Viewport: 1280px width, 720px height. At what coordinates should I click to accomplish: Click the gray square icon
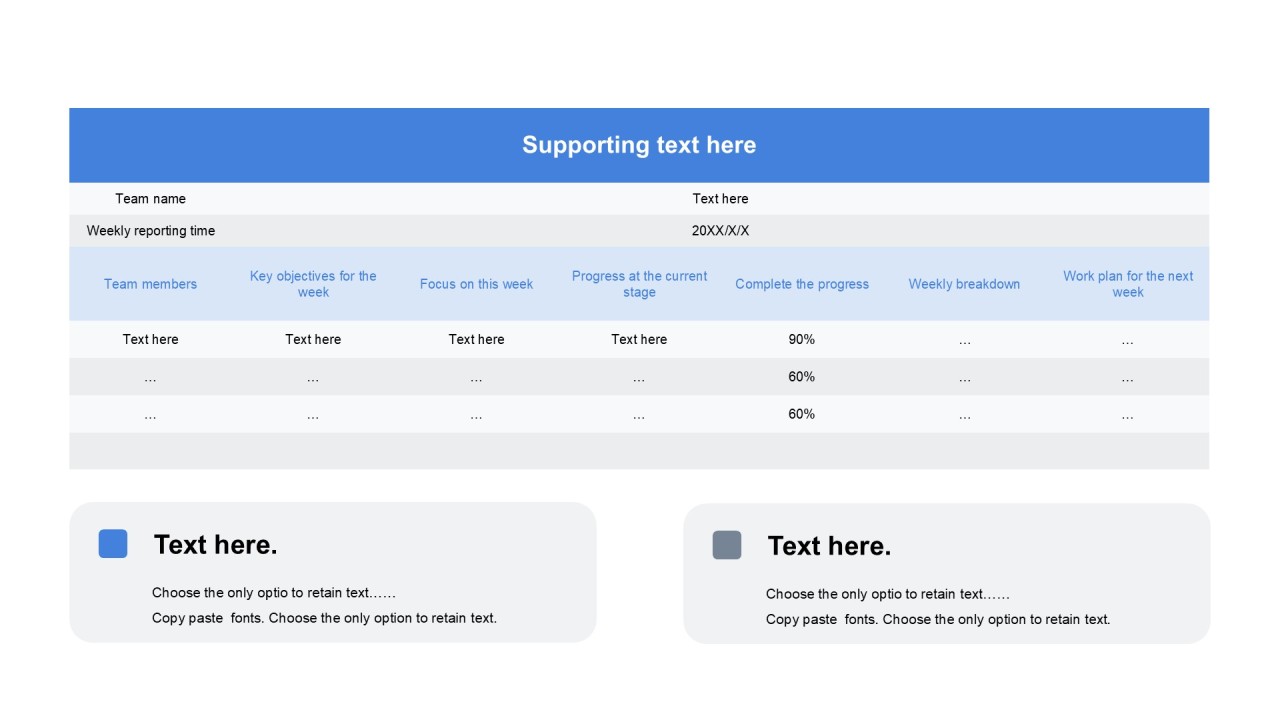pos(727,545)
